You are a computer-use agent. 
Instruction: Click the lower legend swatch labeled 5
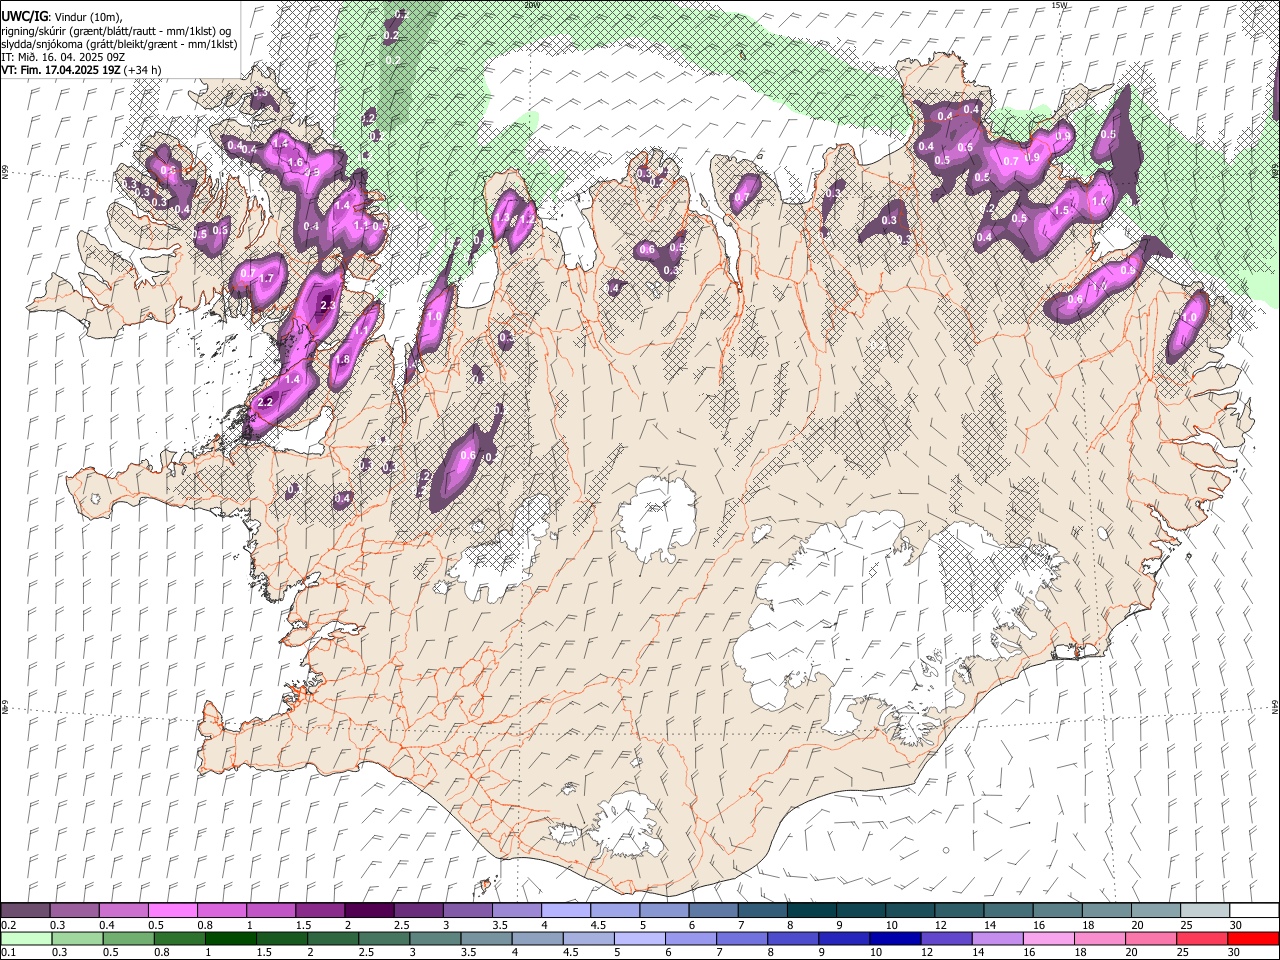coord(640,938)
